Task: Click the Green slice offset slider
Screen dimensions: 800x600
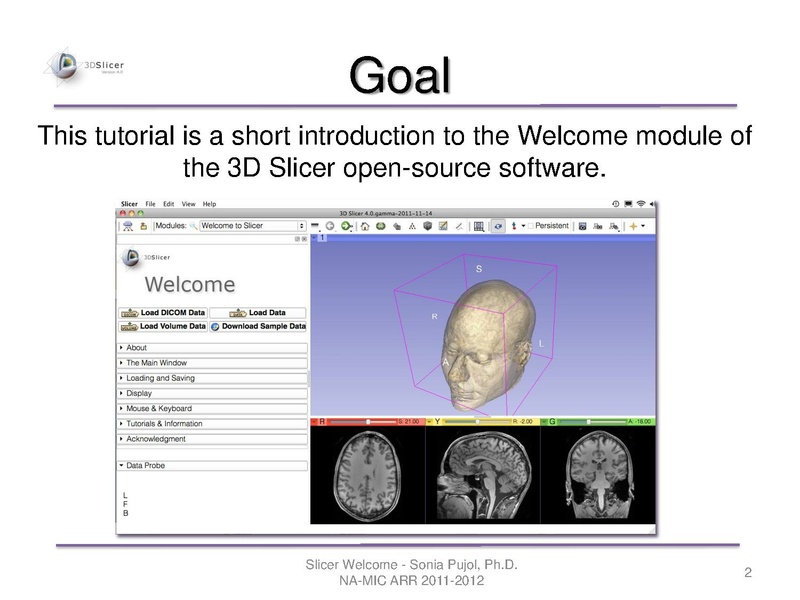Action: (x=592, y=421)
